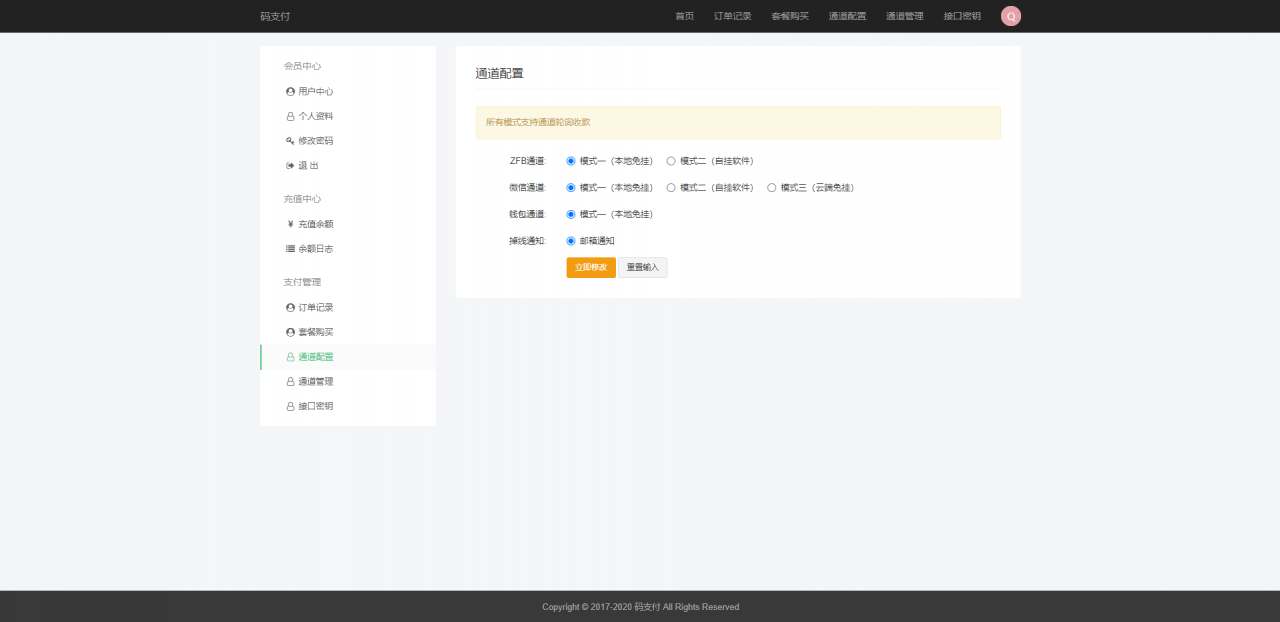1280x622 pixels.
Task: Click the orange 立即修改 button
Action: coord(590,267)
